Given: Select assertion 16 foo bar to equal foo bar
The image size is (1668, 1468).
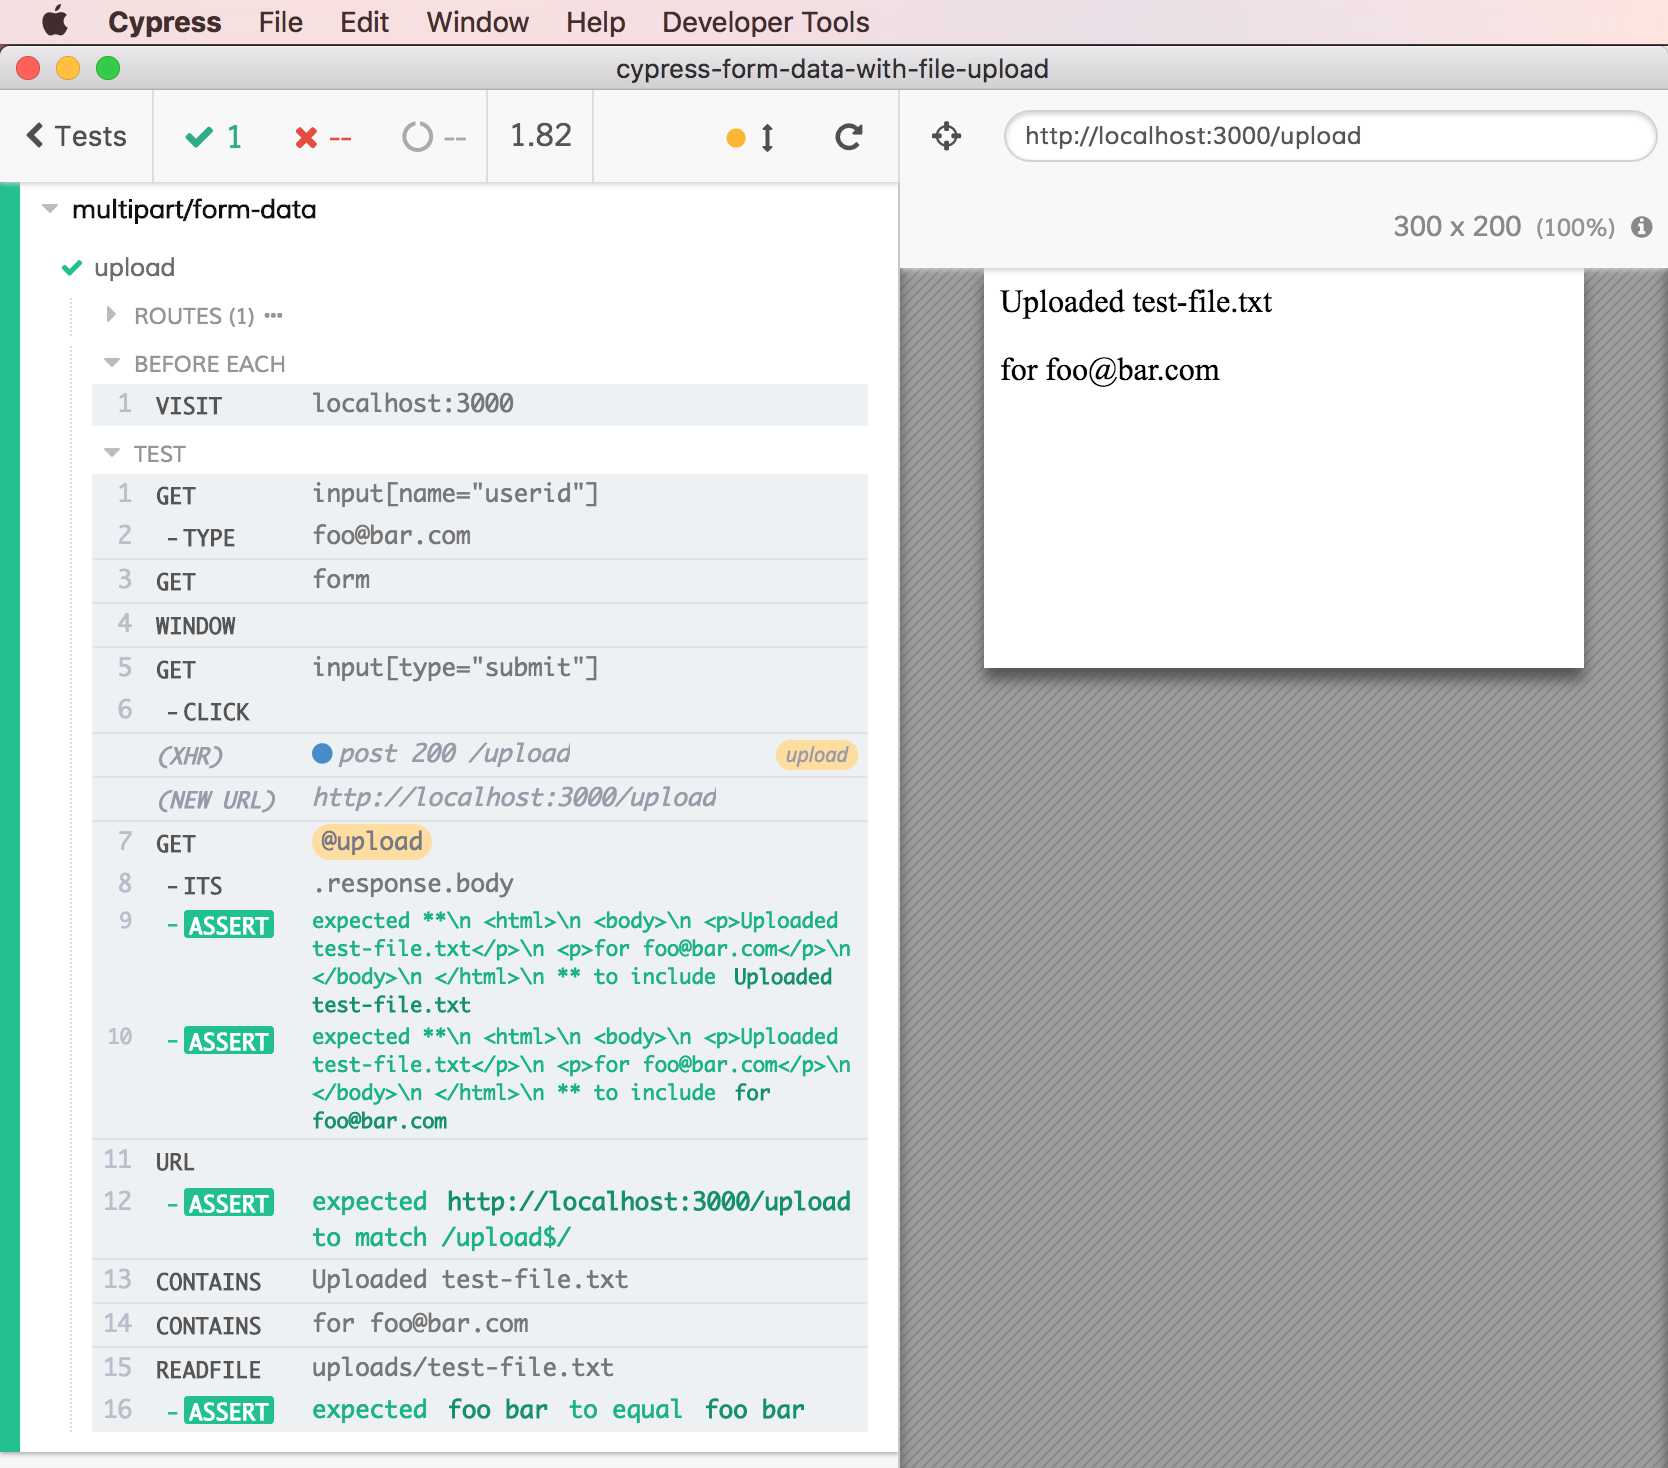Looking at the screenshot, I should [x=480, y=1411].
